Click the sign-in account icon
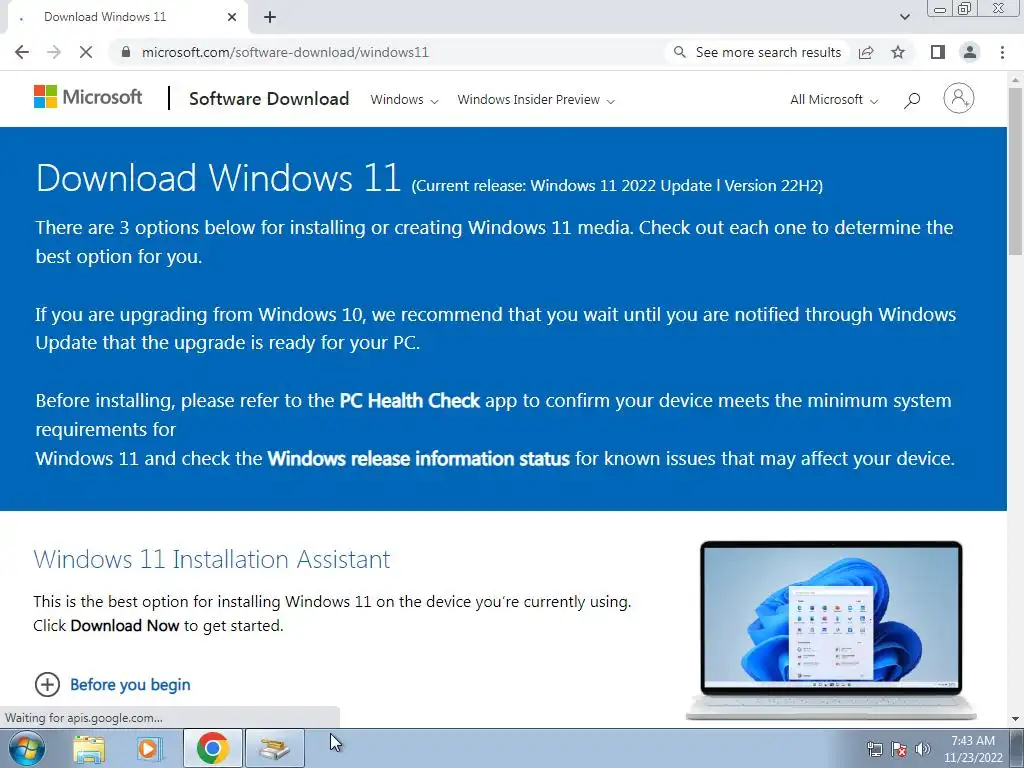This screenshot has height=768, width=1024. [958, 99]
